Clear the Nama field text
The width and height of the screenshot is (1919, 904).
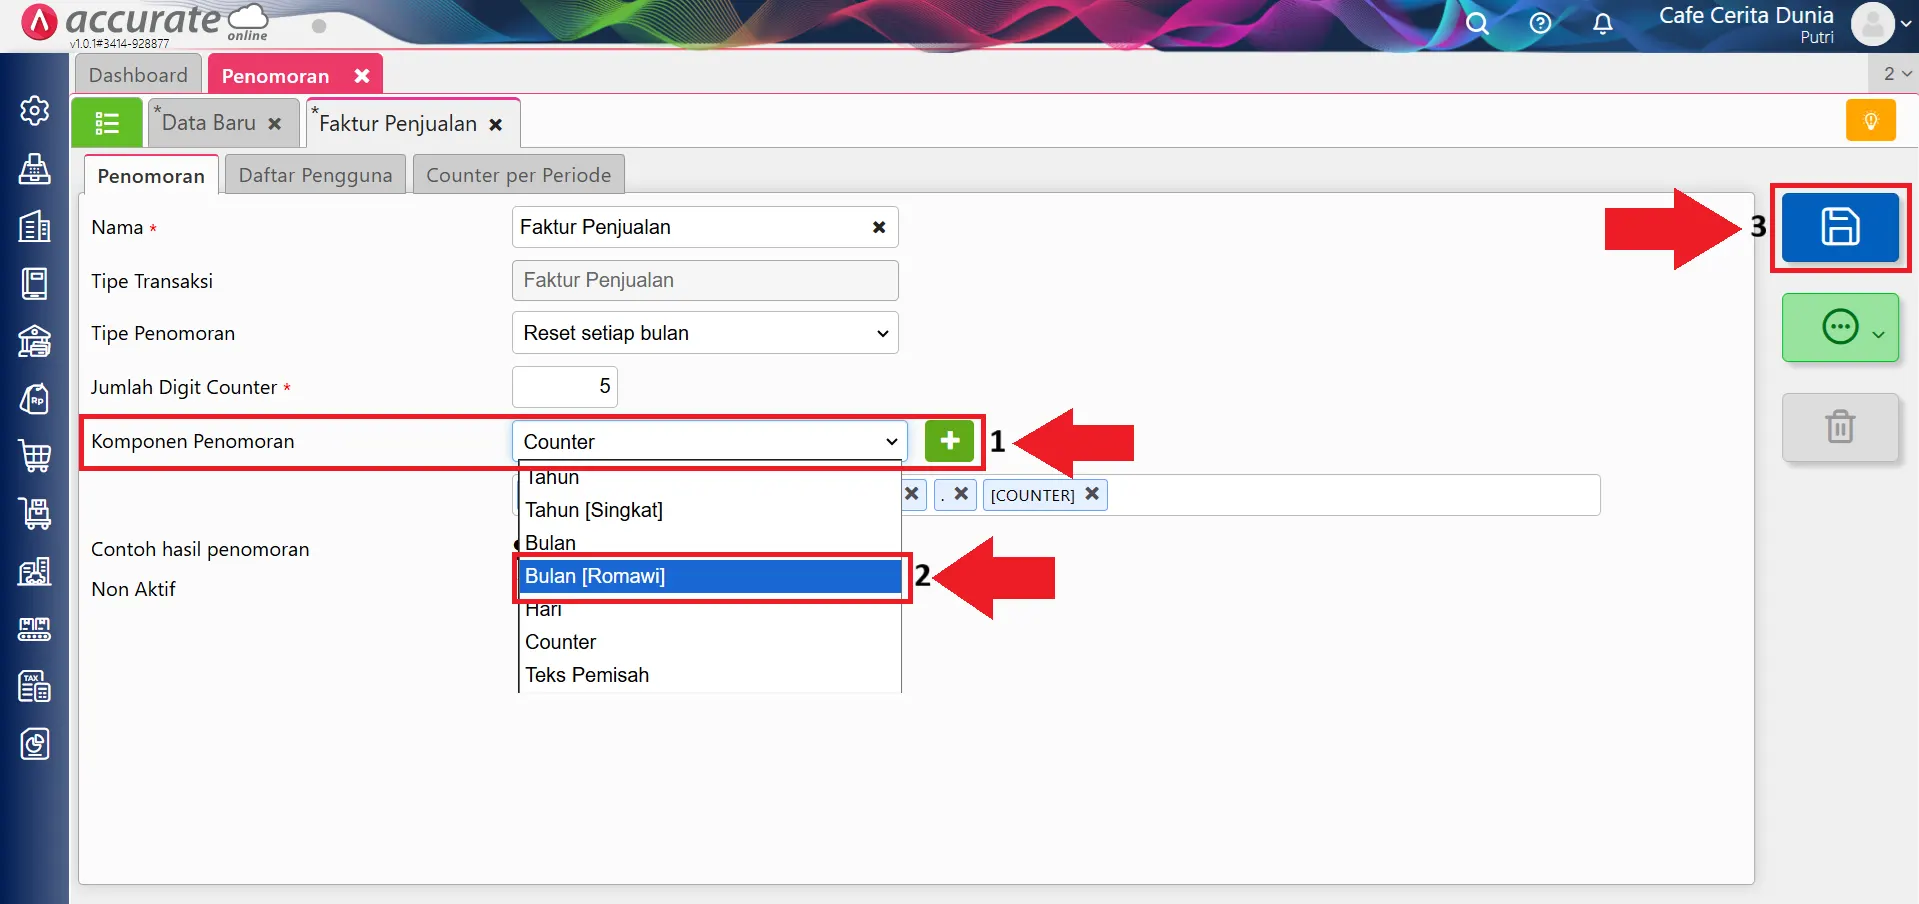(879, 227)
